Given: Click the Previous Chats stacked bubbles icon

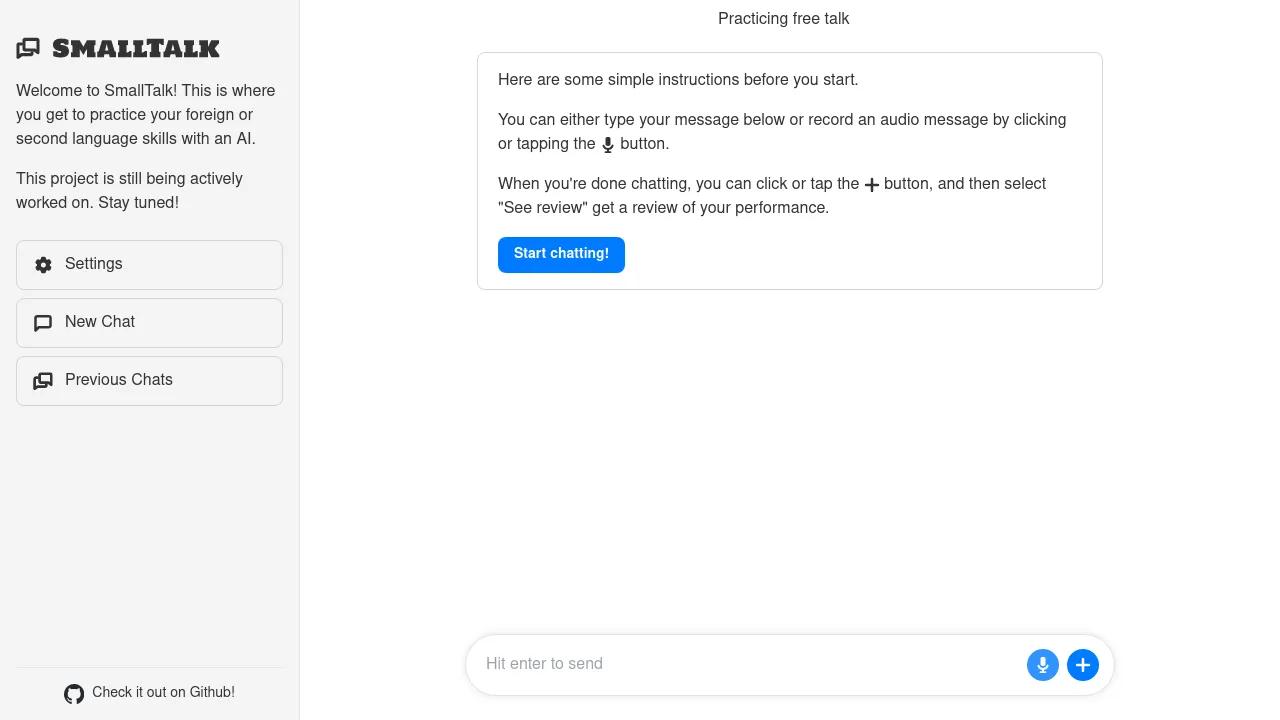Looking at the screenshot, I should click(43, 381).
